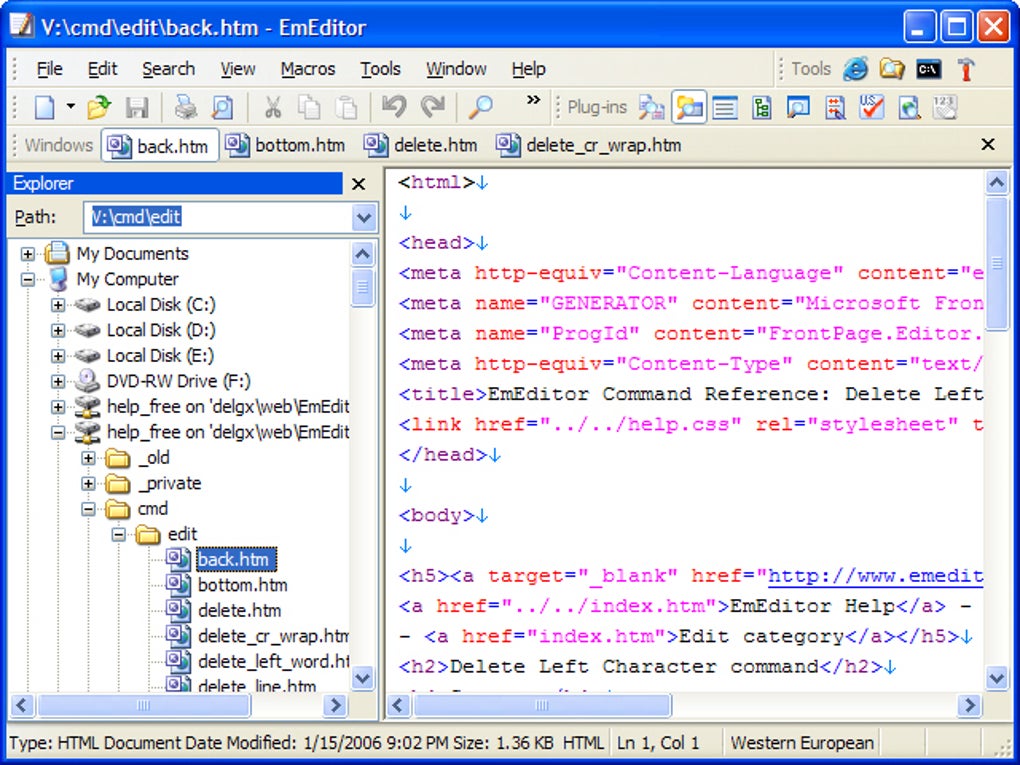Click the Print toolbar icon

tap(185, 107)
